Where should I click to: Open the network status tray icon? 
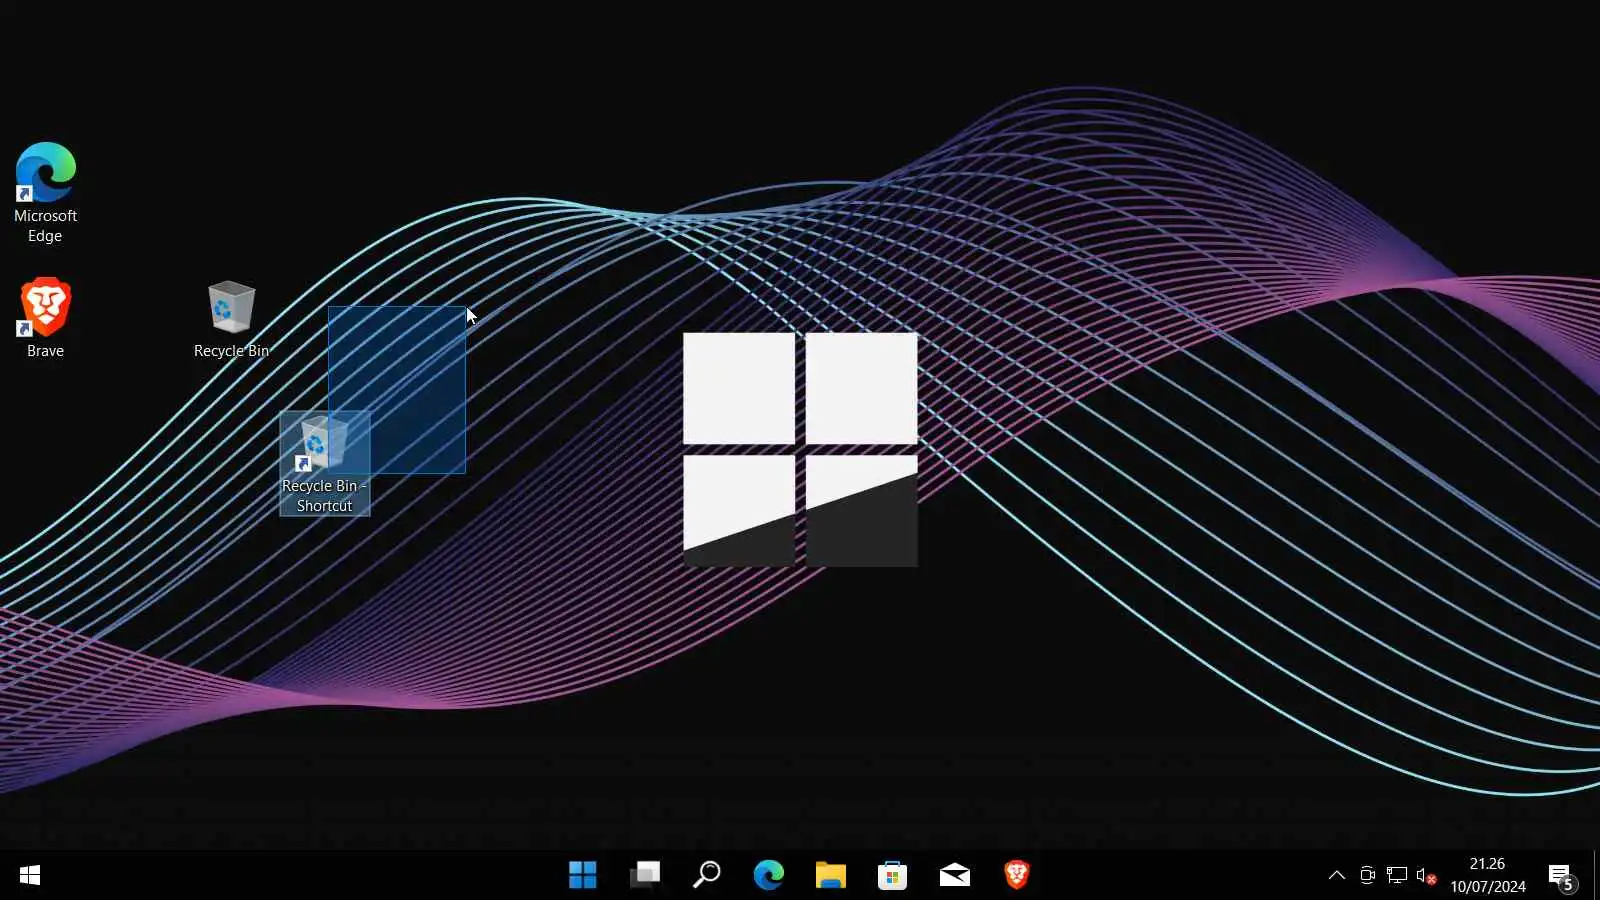[x=1397, y=876]
